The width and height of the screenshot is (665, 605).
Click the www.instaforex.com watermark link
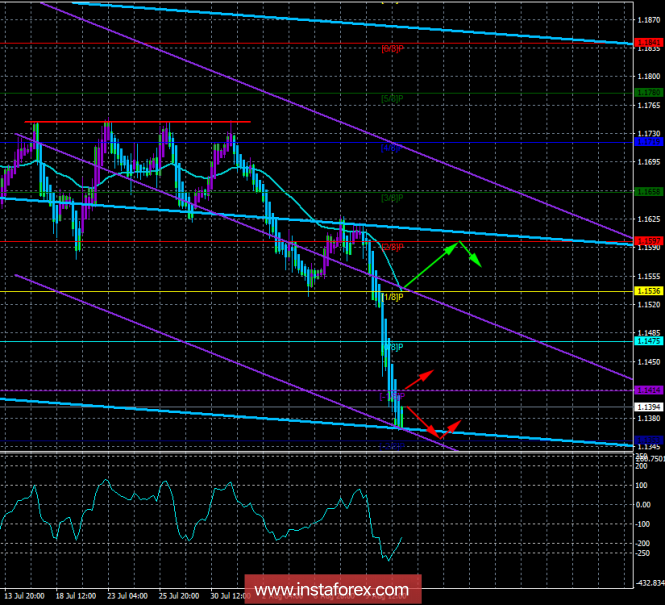click(x=332, y=589)
